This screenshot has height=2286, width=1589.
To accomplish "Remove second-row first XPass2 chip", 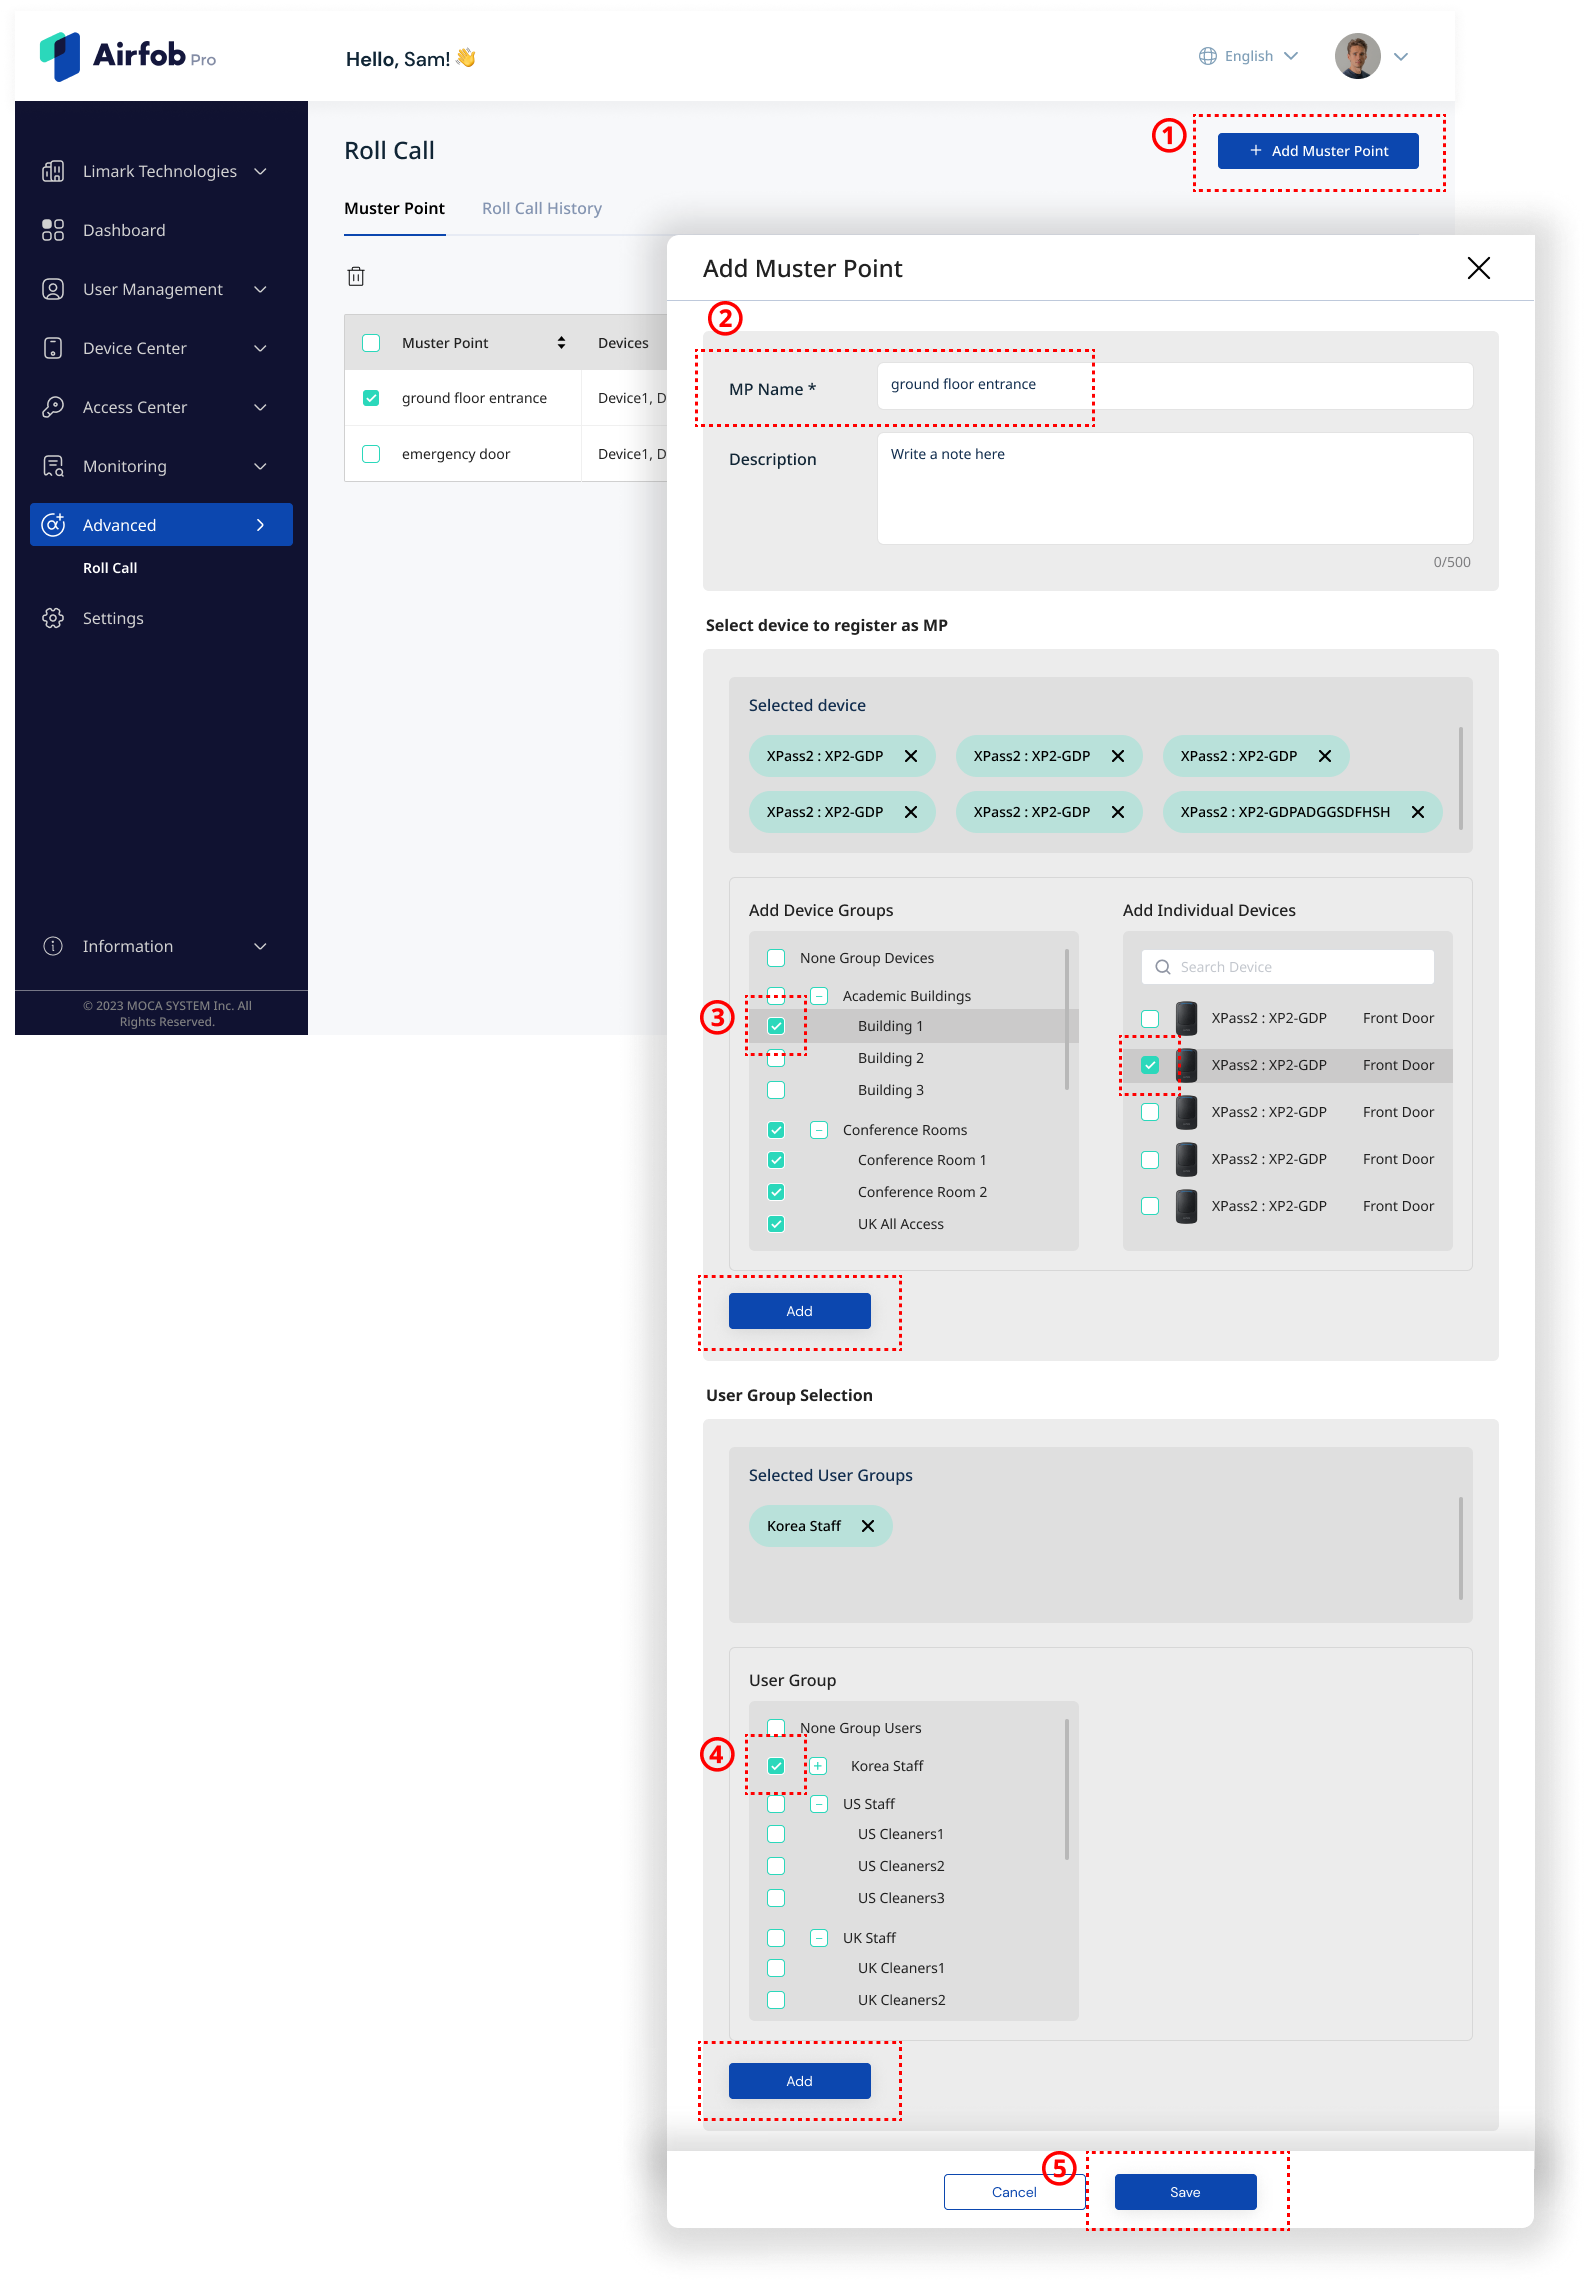I will (x=910, y=812).
